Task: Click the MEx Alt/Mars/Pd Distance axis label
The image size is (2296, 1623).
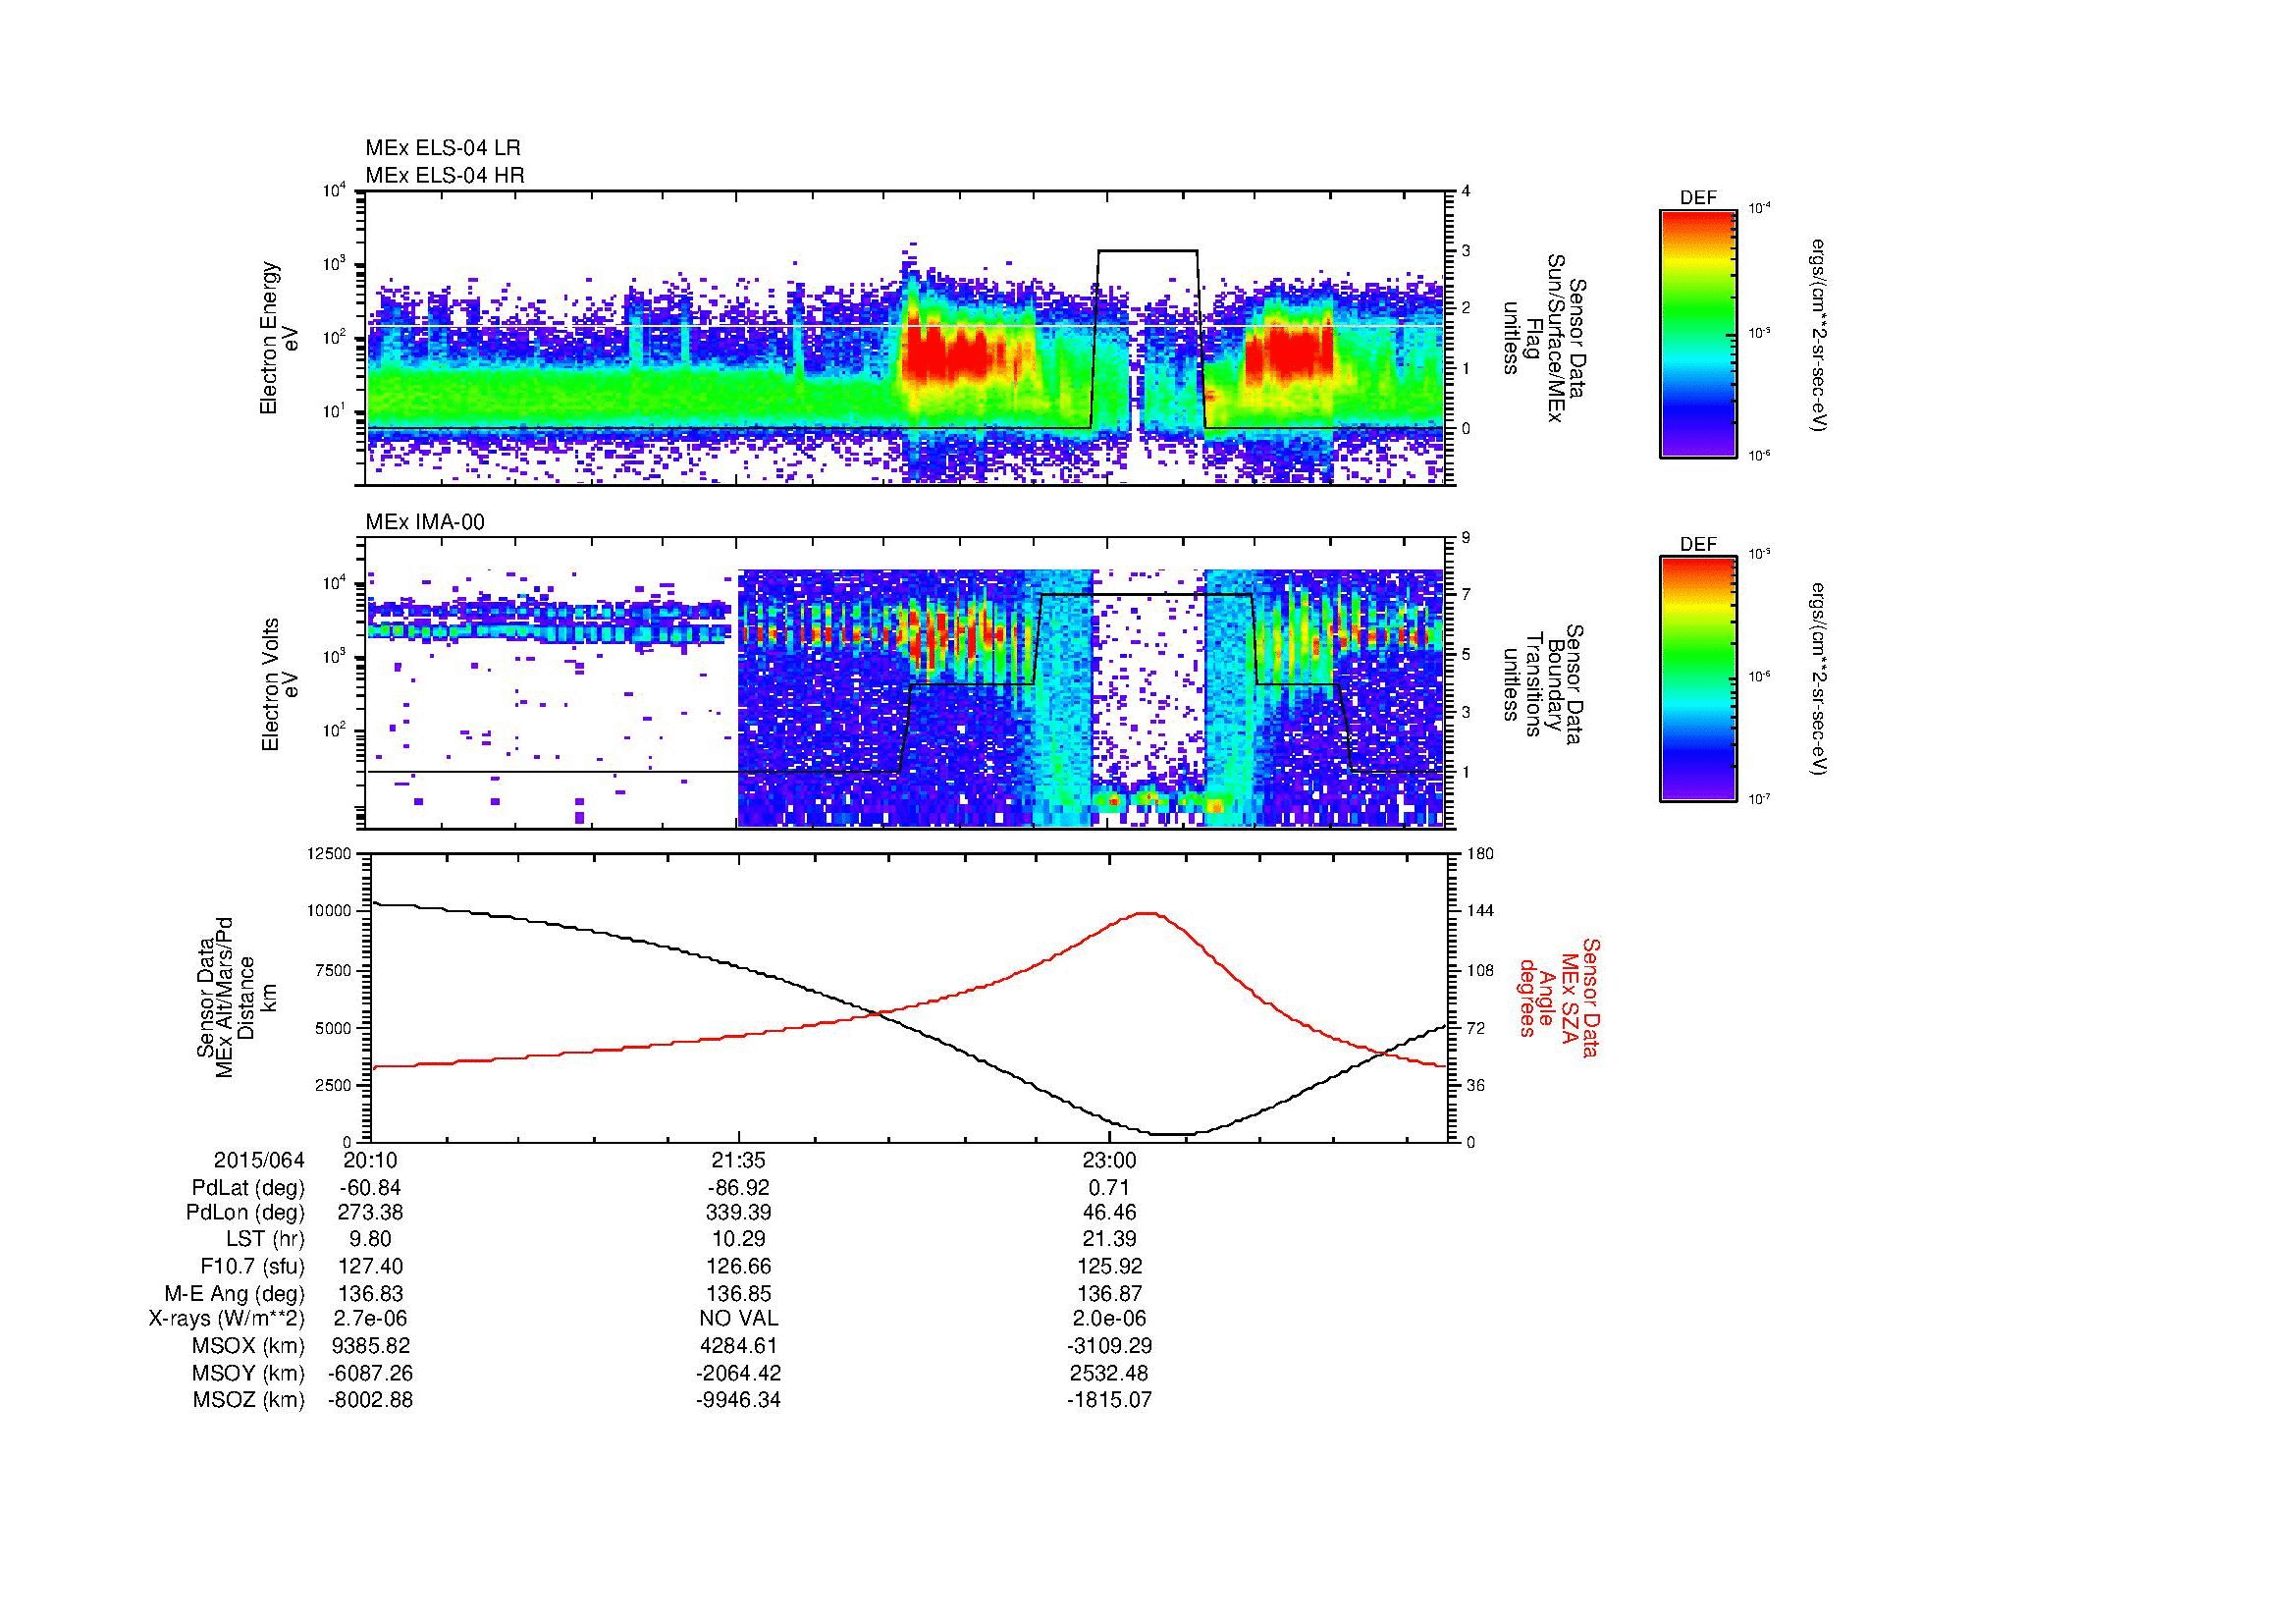Action: (x=237, y=997)
